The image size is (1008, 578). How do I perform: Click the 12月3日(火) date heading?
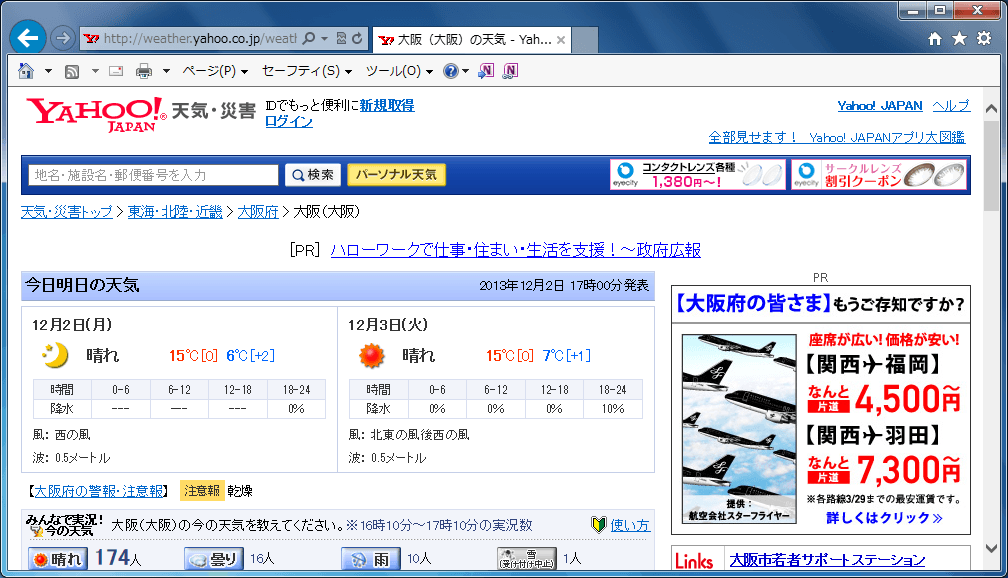[x=388, y=325]
